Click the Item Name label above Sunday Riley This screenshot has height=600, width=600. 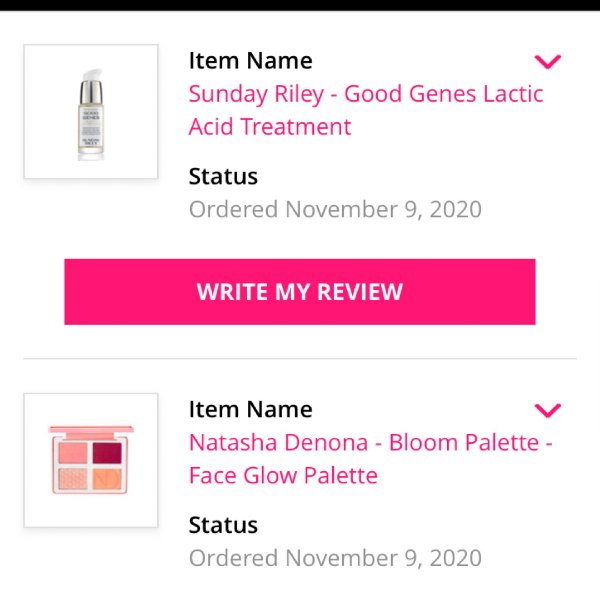[251, 61]
